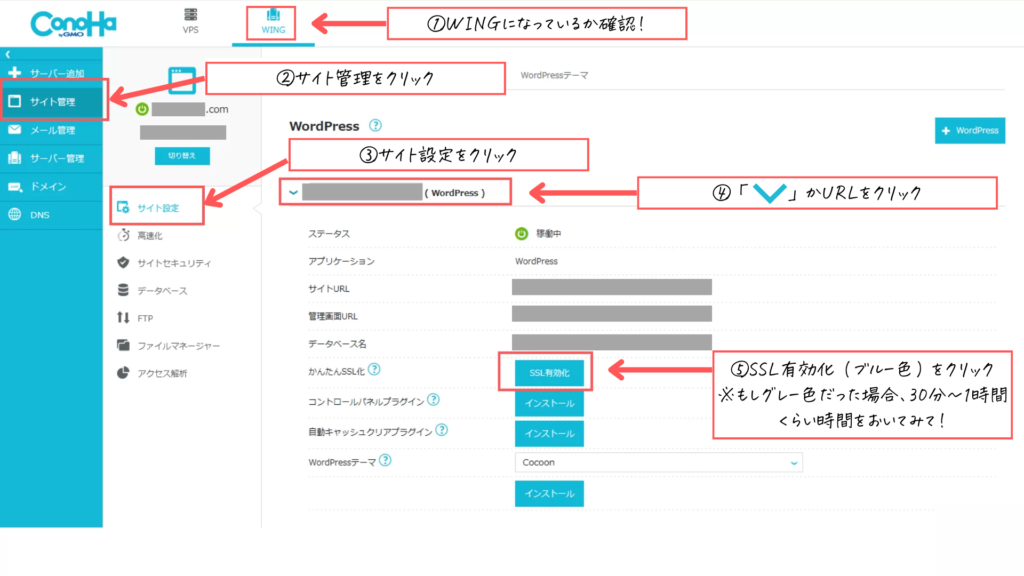The height and width of the screenshot is (576, 1024).
Task: Collapse the WordPress site row chevron
Action: [293, 193]
